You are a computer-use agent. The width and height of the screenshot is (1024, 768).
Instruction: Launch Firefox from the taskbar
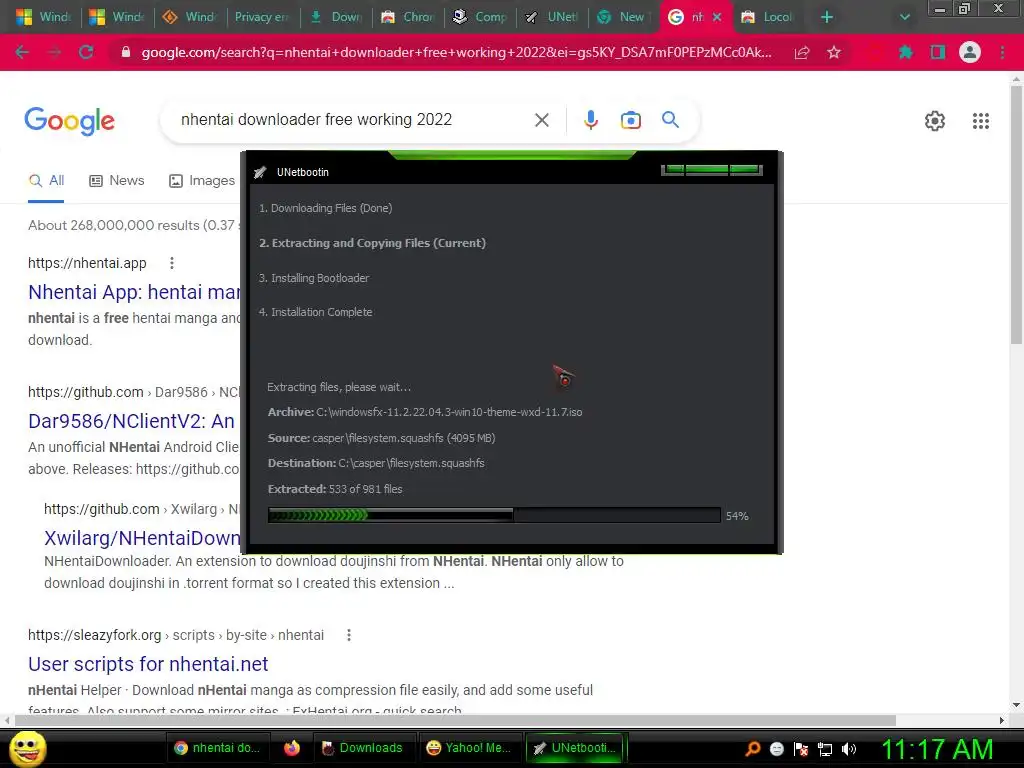[x=292, y=748]
